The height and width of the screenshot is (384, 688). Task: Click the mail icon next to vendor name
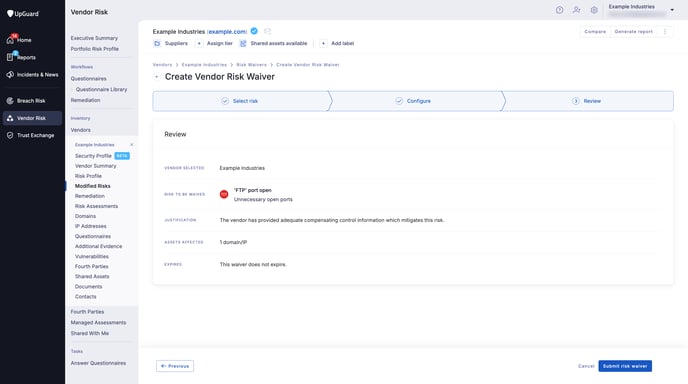(x=267, y=31)
